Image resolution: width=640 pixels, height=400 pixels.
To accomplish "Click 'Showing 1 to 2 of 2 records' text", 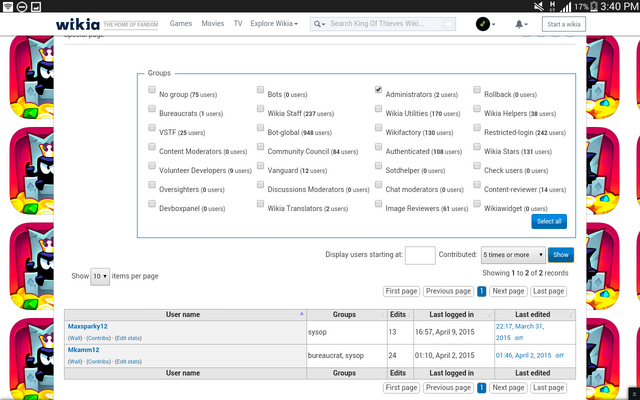I will pyautogui.click(x=525, y=273).
